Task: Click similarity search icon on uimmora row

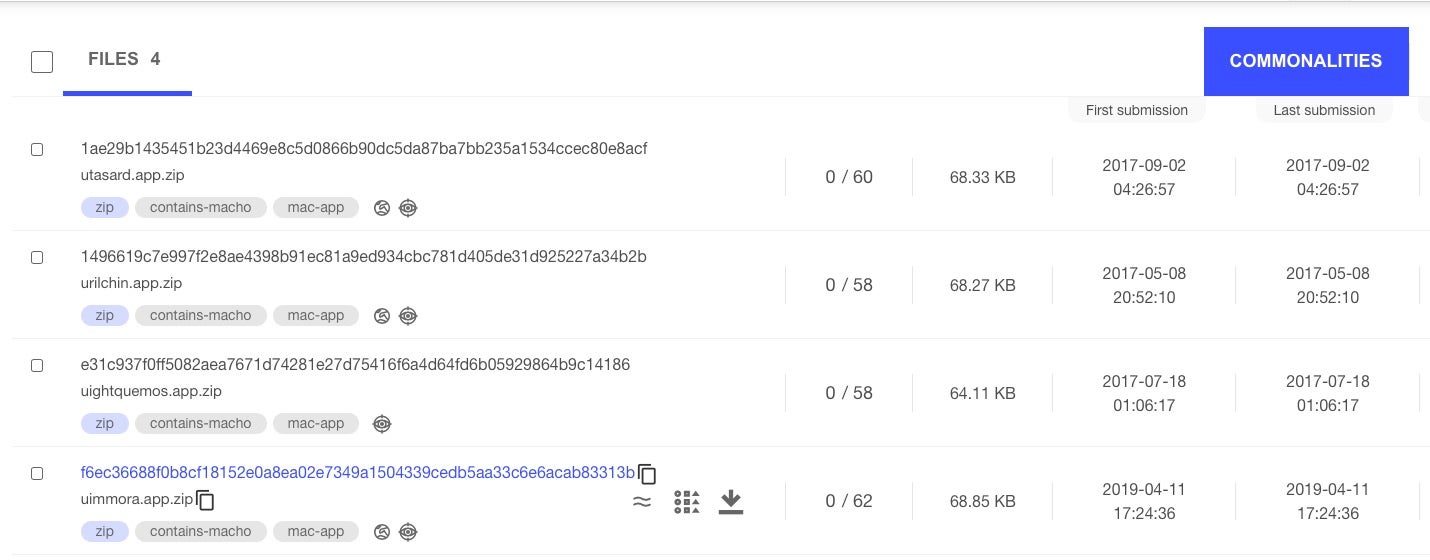Action: [x=642, y=502]
